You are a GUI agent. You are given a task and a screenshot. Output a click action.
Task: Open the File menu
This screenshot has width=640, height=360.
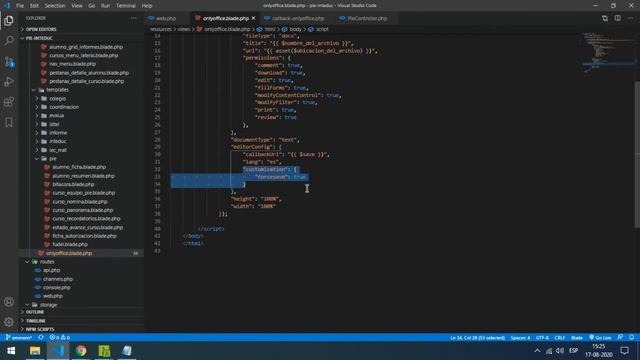tap(20, 6)
